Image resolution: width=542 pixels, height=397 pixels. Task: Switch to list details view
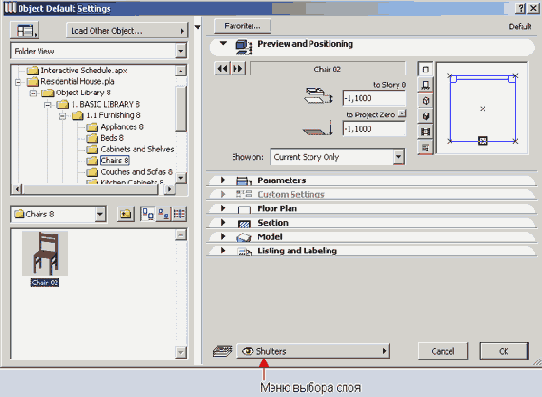click(179, 214)
